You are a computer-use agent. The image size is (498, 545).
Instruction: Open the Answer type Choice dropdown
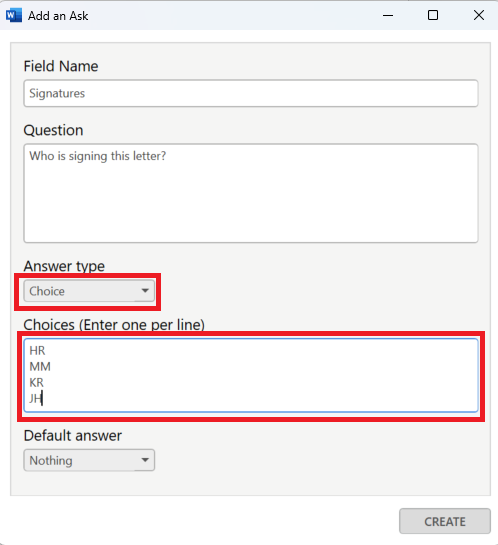(89, 291)
